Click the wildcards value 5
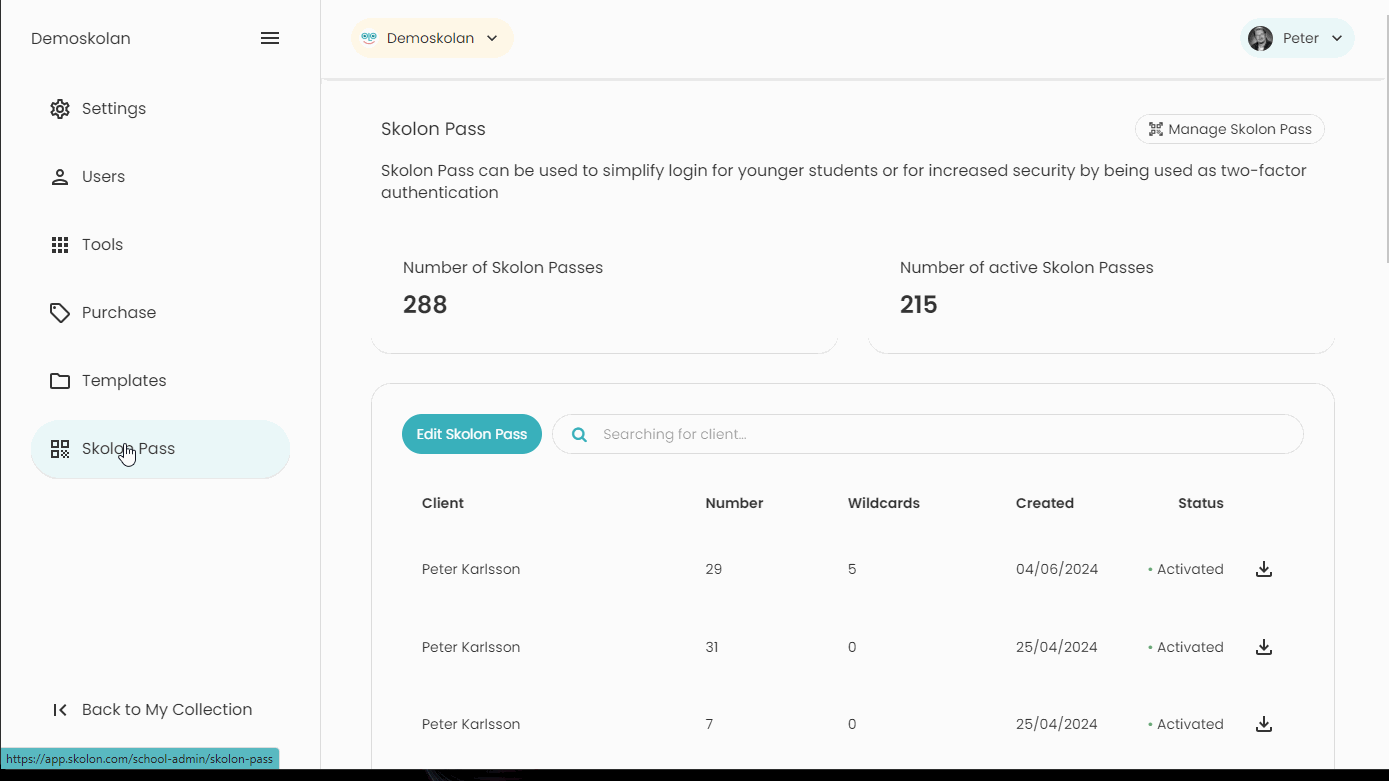This screenshot has width=1389, height=781. click(x=852, y=569)
